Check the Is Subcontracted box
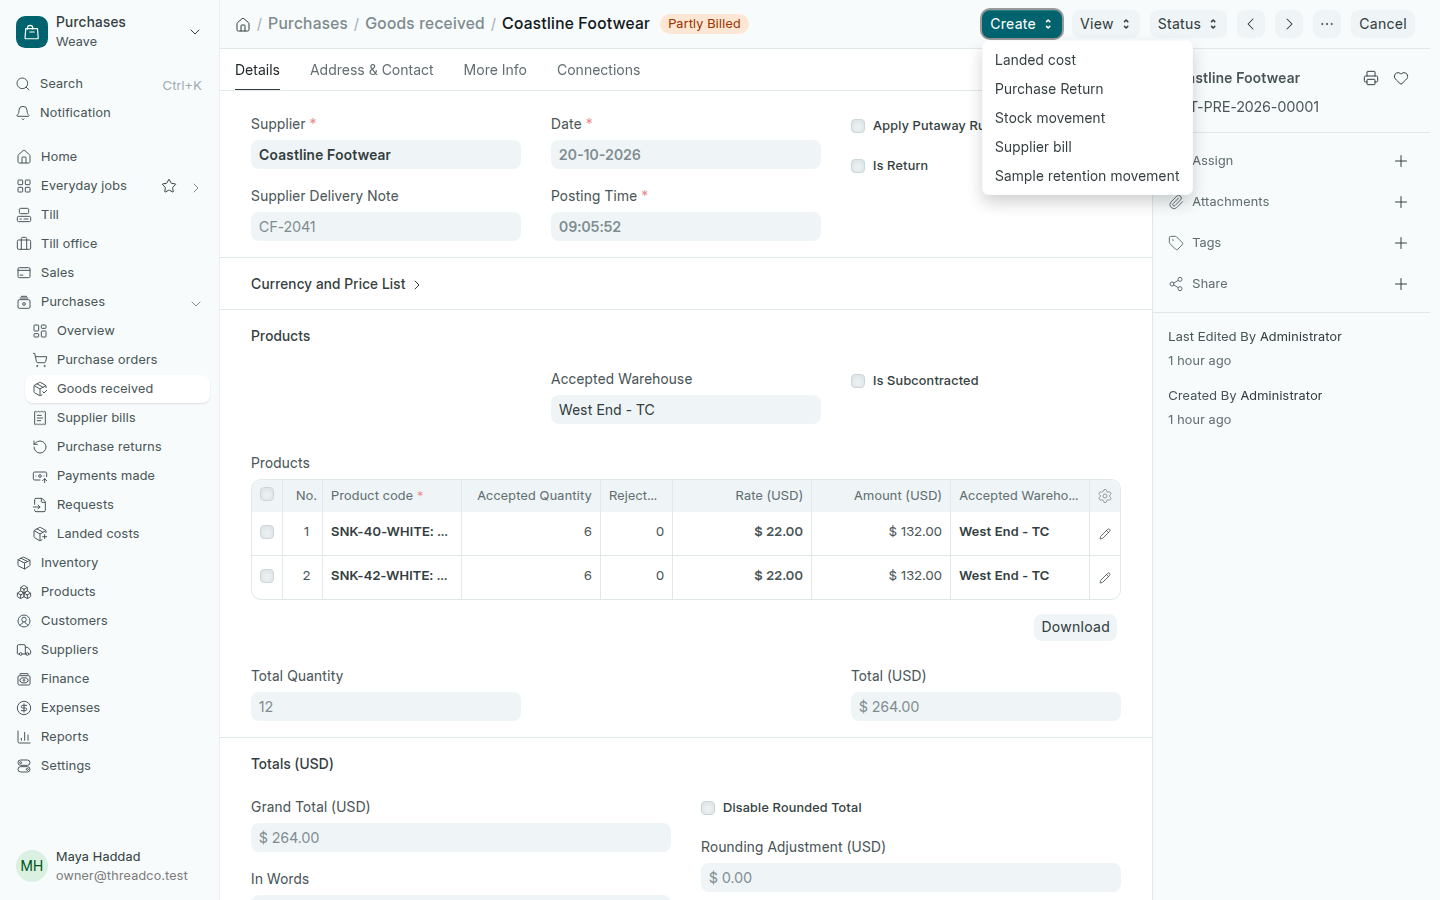Image resolution: width=1440 pixels, height=900 pixels. 858,381
